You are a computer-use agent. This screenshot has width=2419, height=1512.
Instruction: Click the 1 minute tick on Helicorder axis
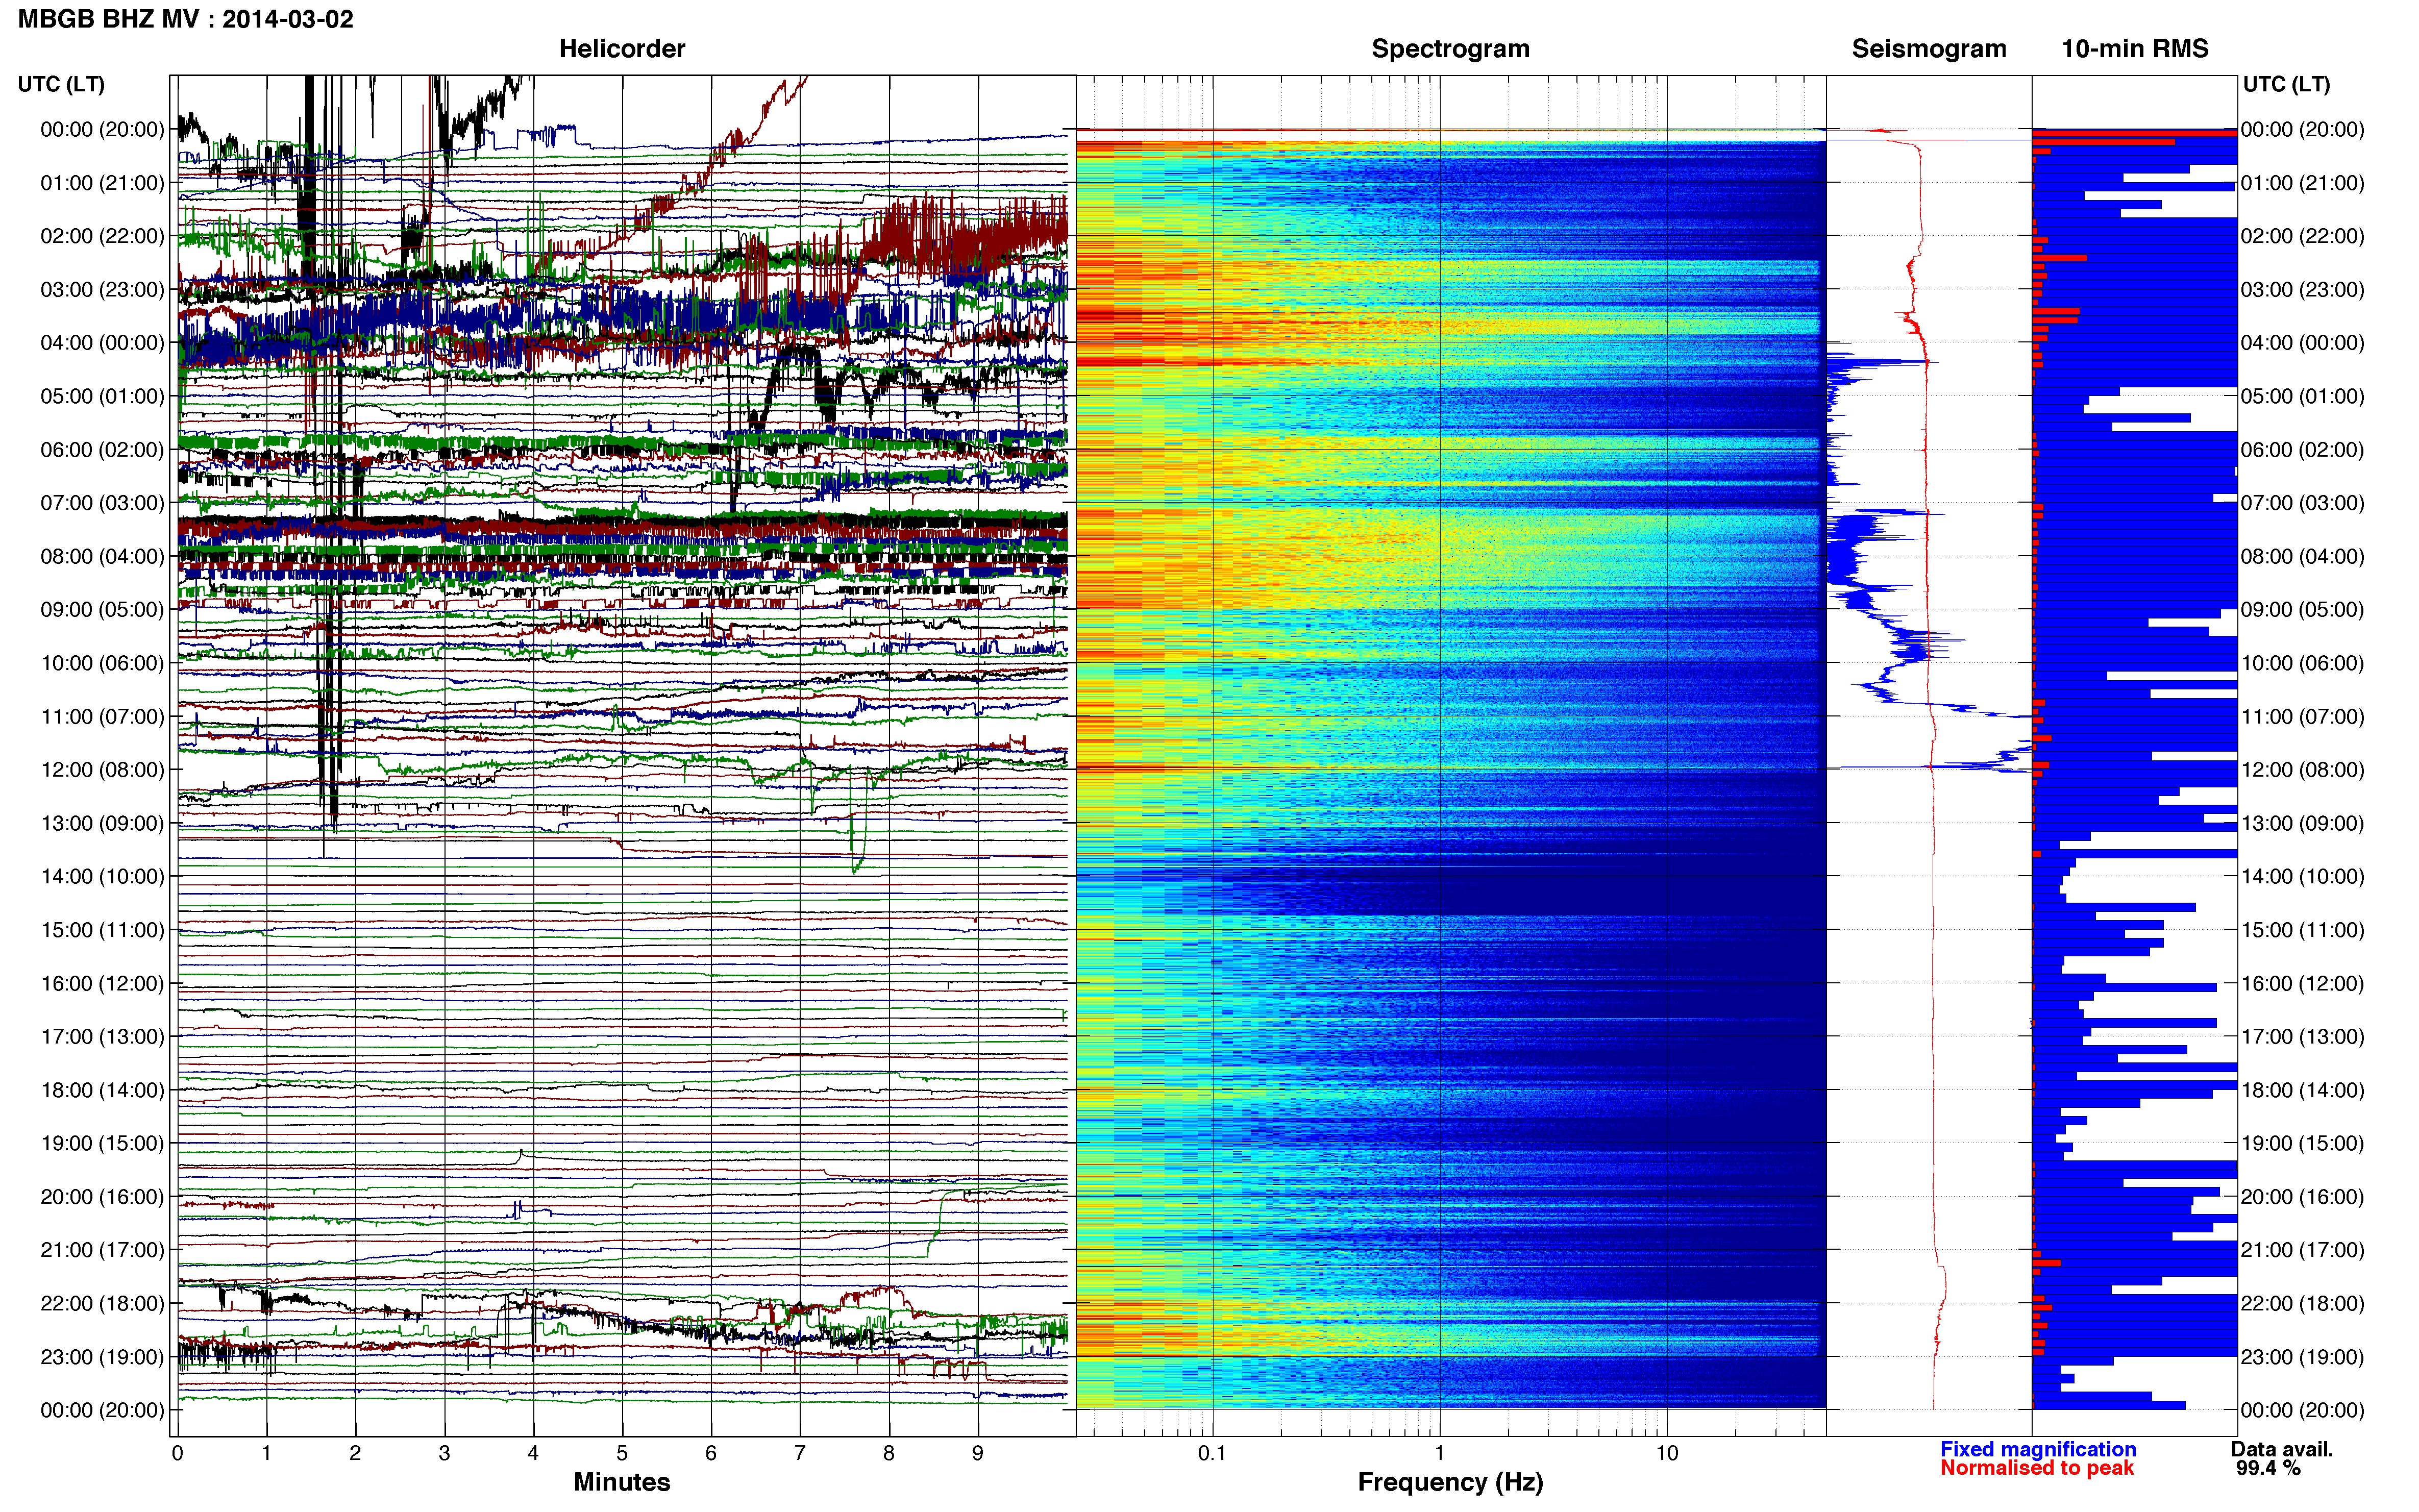click(x=266, y=1453)
